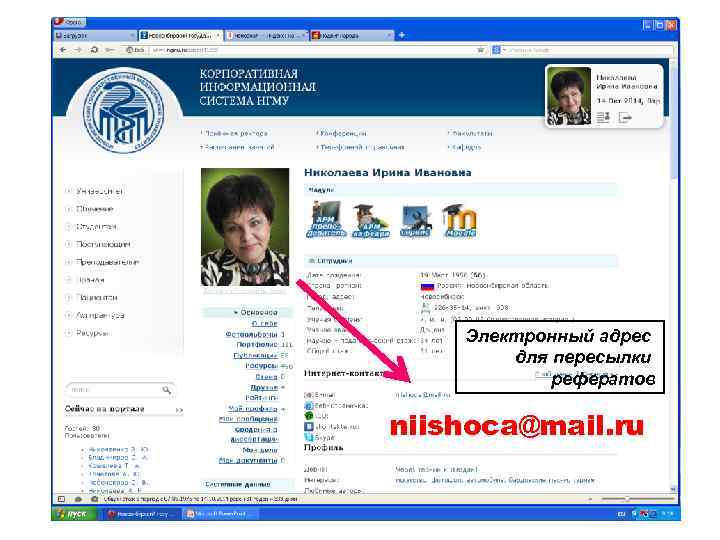Open the Конференции top menu link
Viewport: 720px width, 540px height.
(x=341, y=134)
